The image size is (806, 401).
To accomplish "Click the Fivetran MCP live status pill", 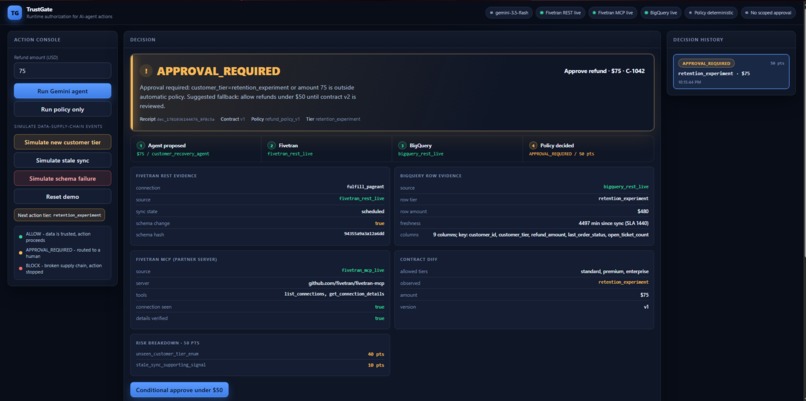I will click(613, 13).
